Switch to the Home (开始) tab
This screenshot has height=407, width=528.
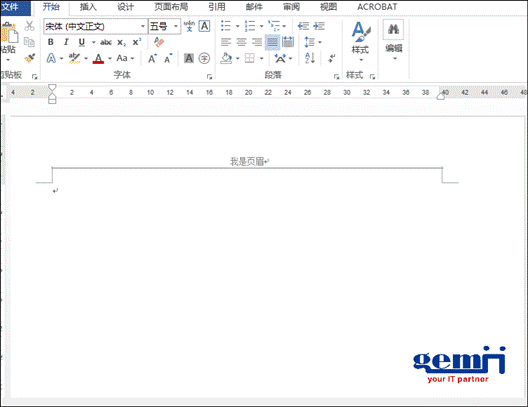[51, 7]
